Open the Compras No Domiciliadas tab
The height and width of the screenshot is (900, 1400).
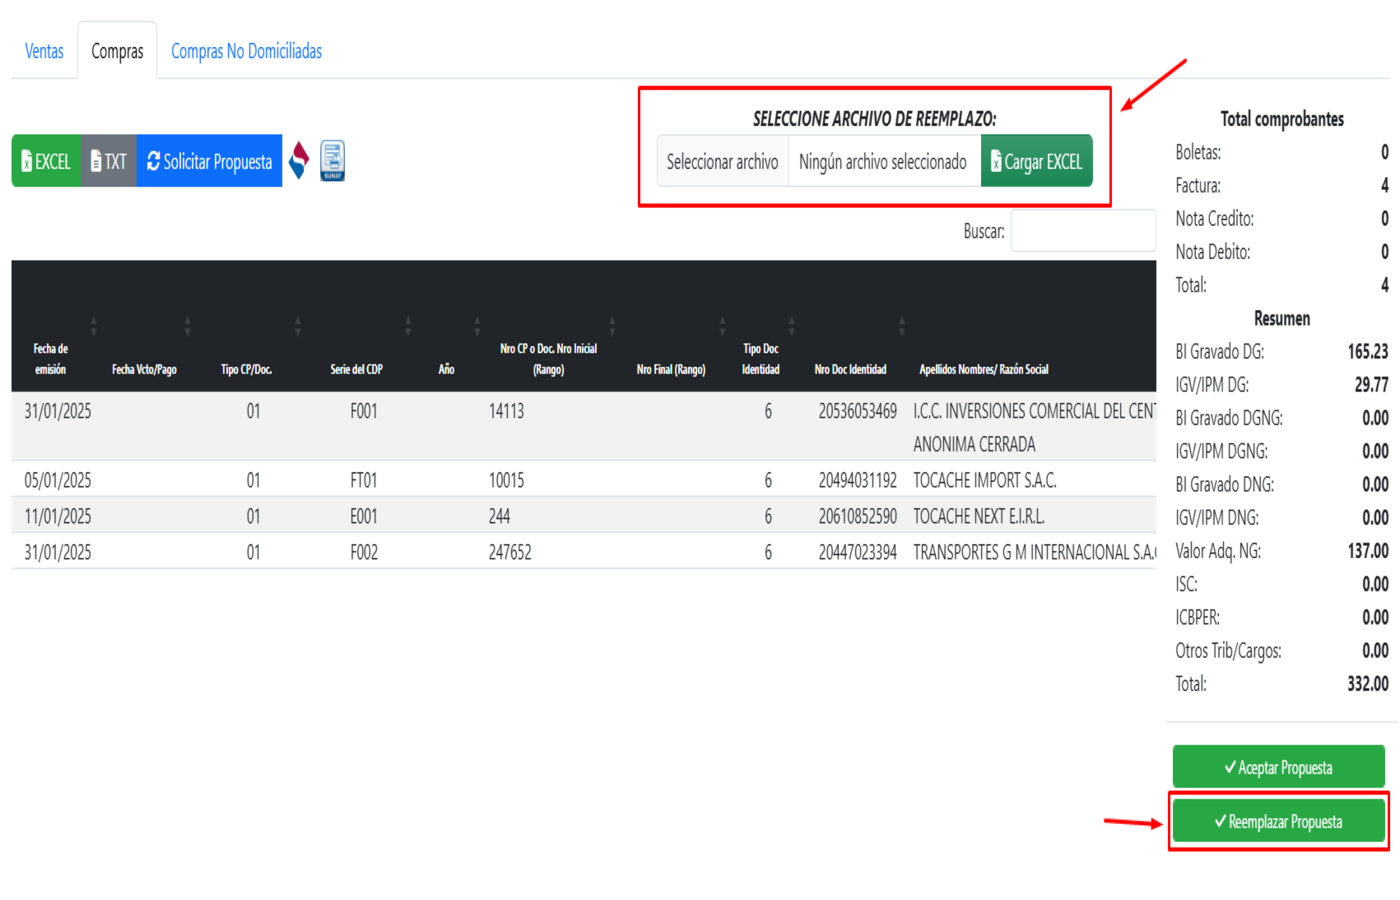(246, 51)
